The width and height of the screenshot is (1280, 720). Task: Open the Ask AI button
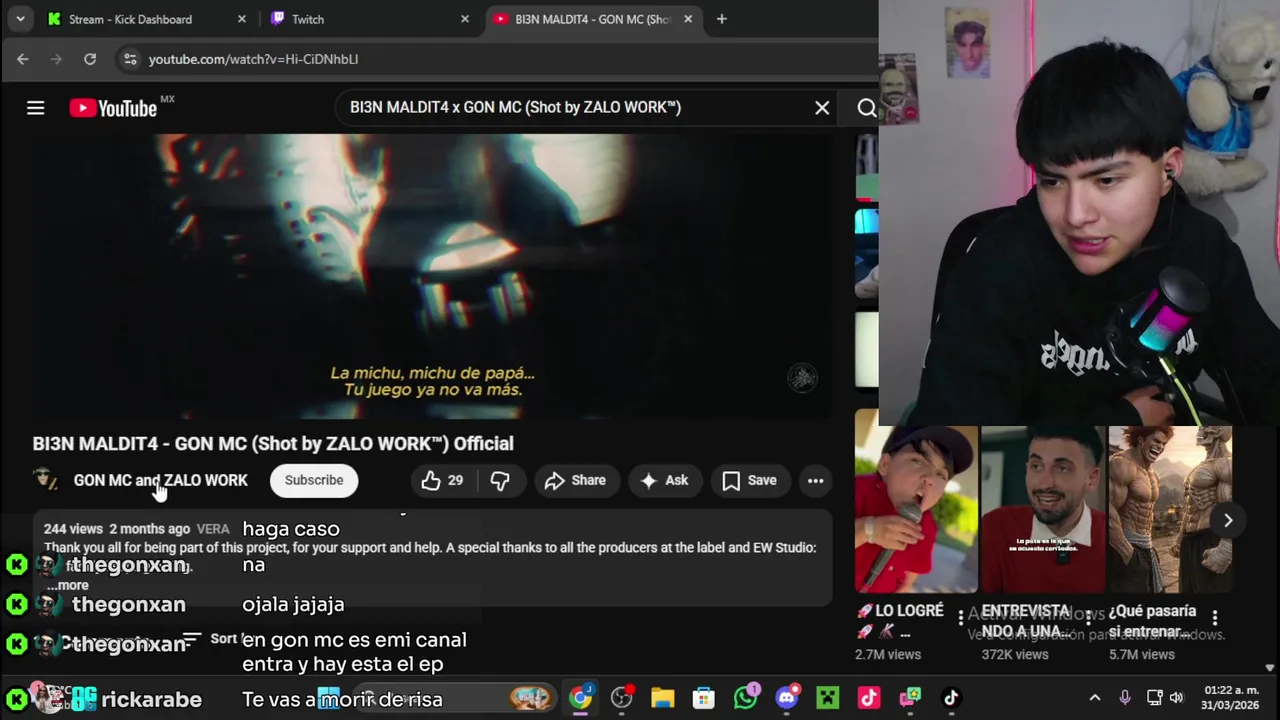pos(664,480)
